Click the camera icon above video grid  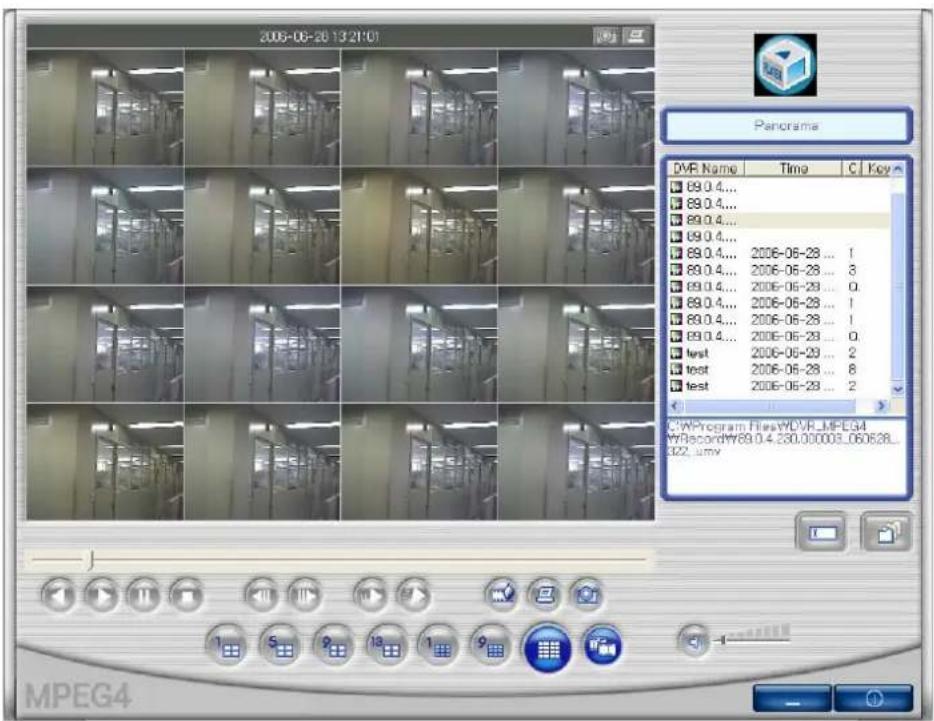coord(606,37)
